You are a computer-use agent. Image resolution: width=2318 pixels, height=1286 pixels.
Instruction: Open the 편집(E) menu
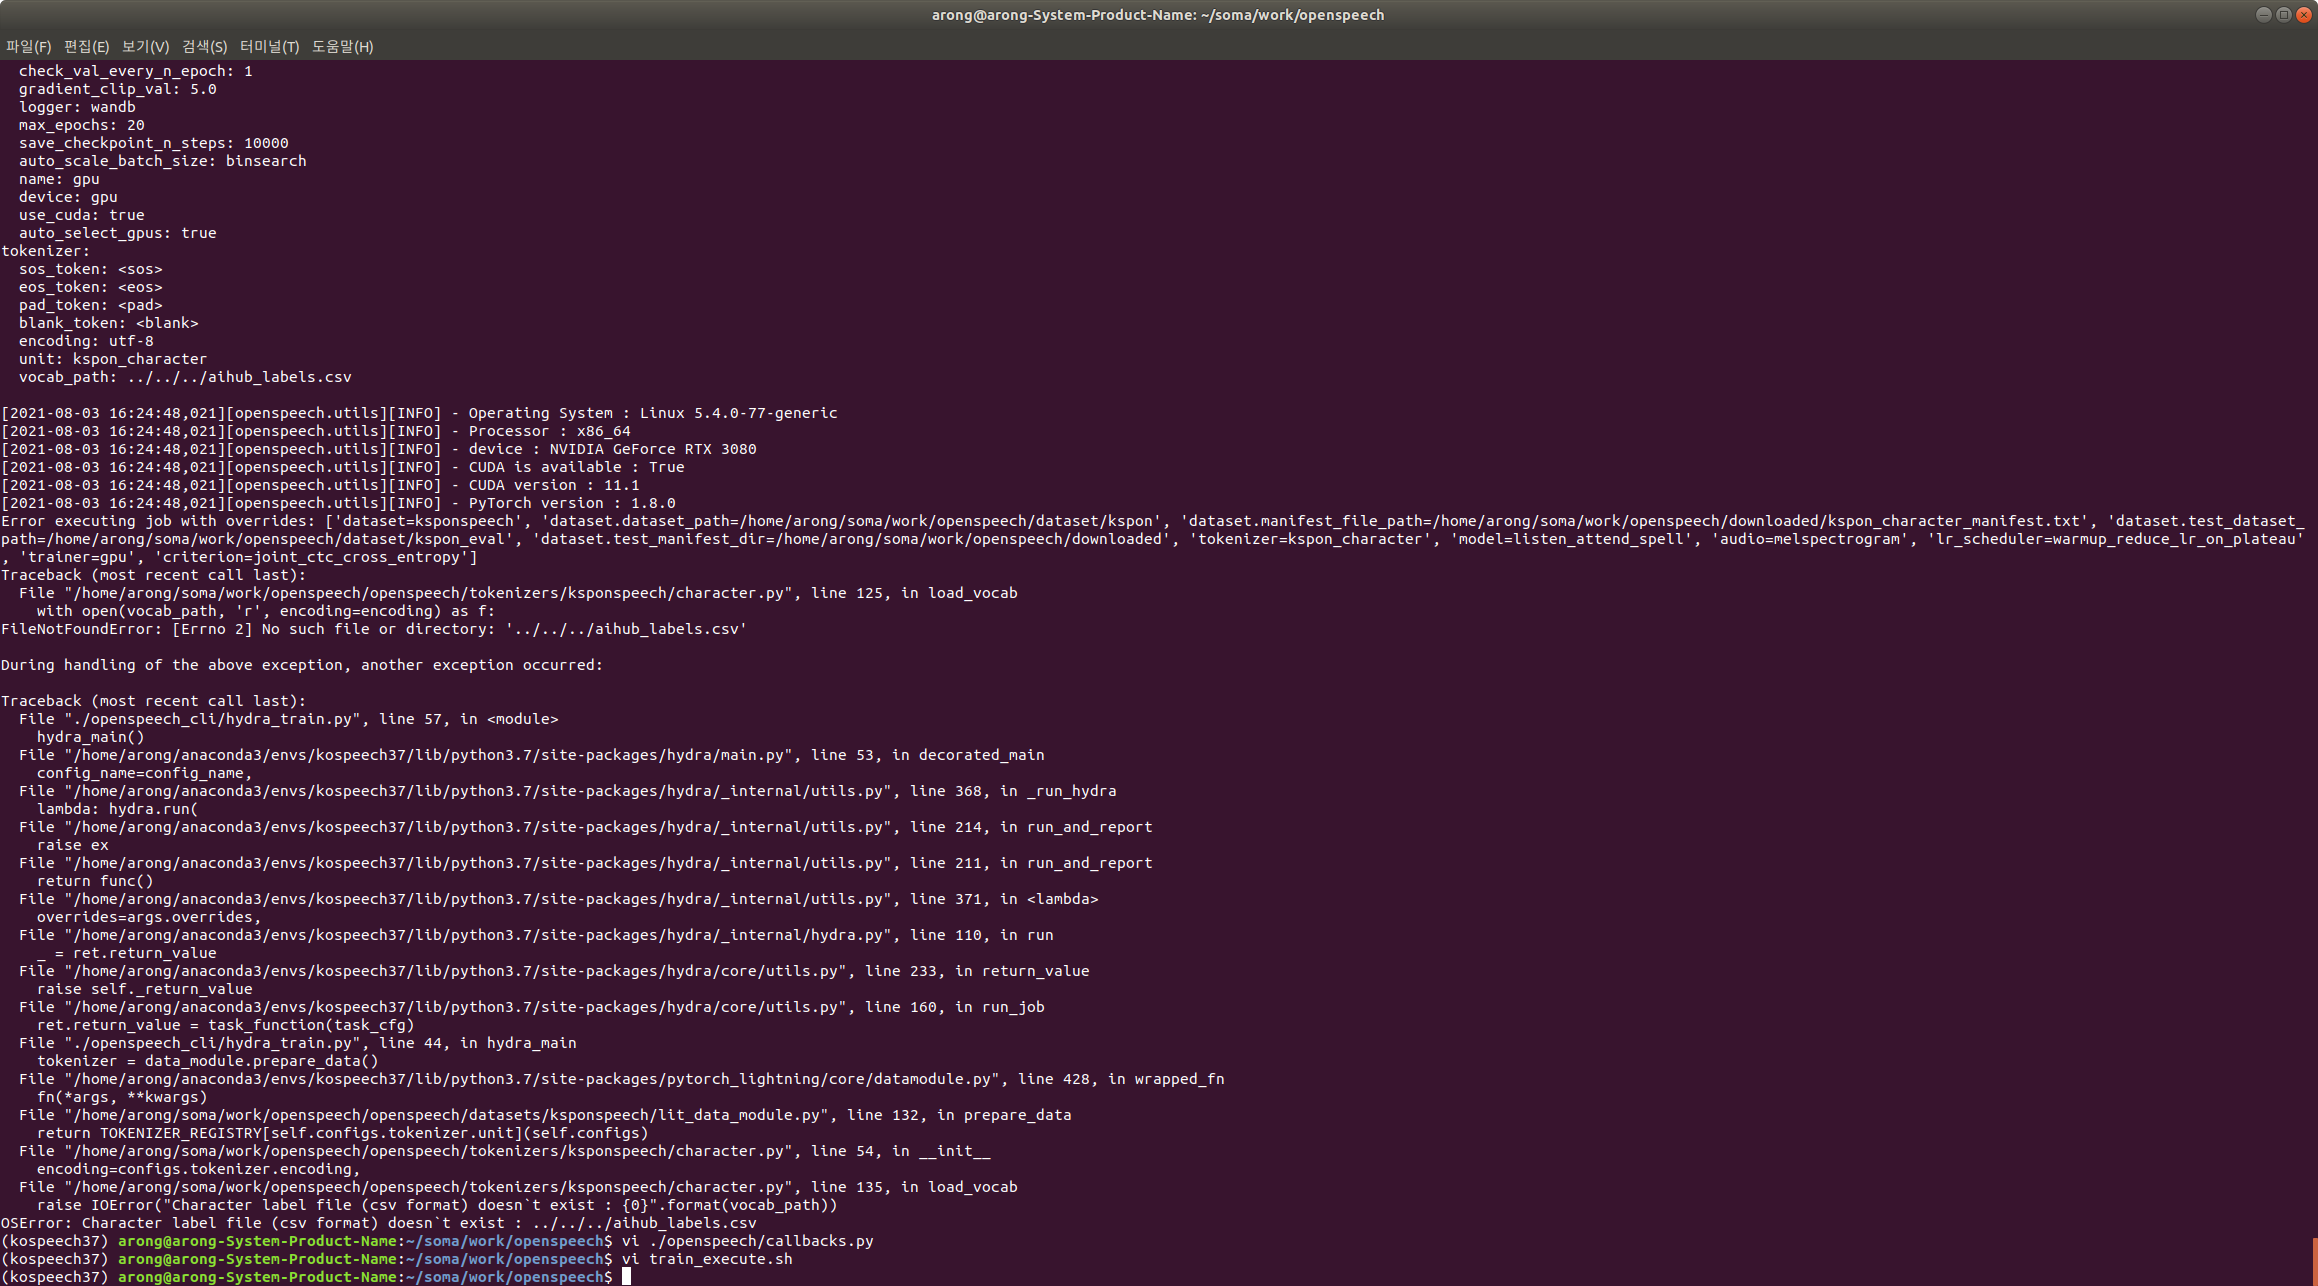(x=86, y=46)
